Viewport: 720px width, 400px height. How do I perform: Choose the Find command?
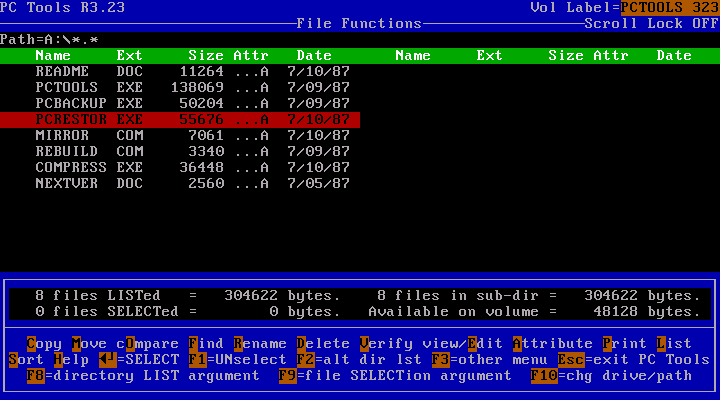tap(206, 344)
